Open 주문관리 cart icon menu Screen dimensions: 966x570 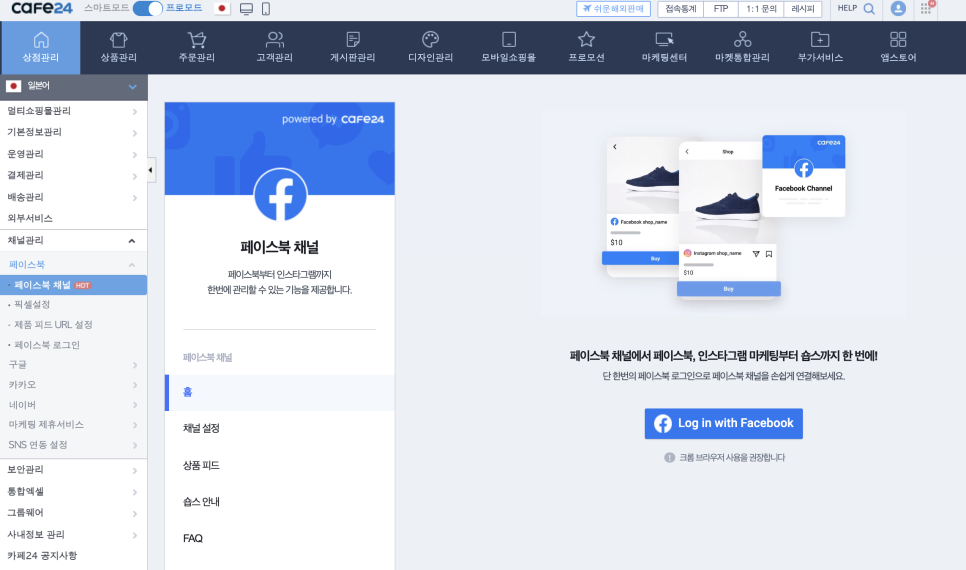[x=197, y=47]
